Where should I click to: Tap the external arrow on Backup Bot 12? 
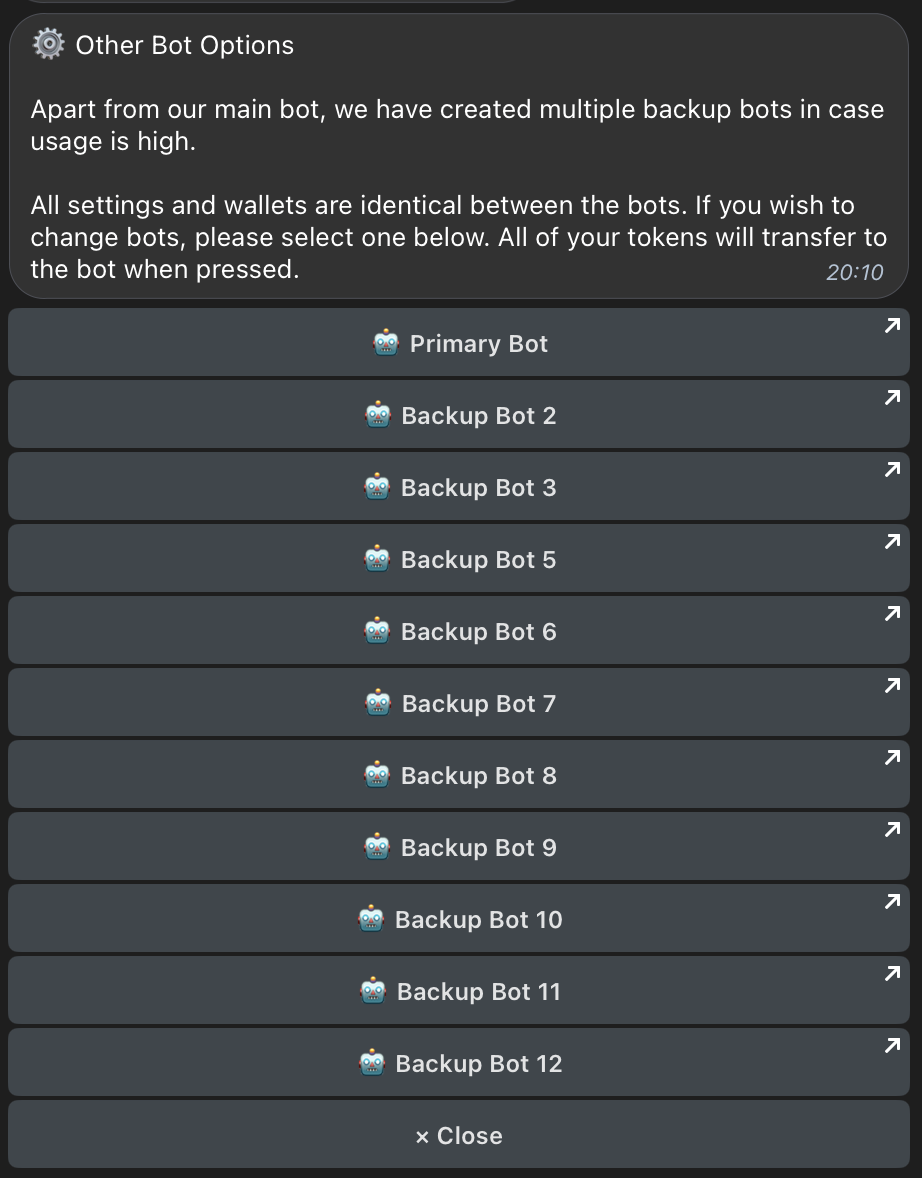point(893,1046)
